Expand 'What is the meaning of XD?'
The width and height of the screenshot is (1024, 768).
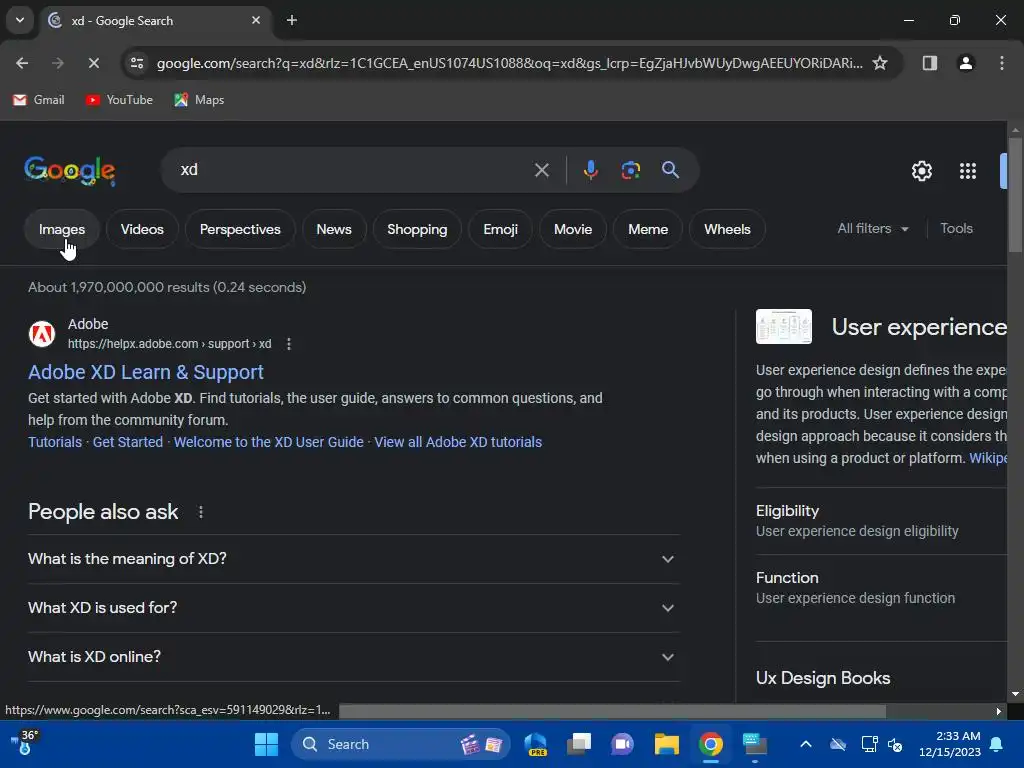pyautogui.click(x=354, y=559)
